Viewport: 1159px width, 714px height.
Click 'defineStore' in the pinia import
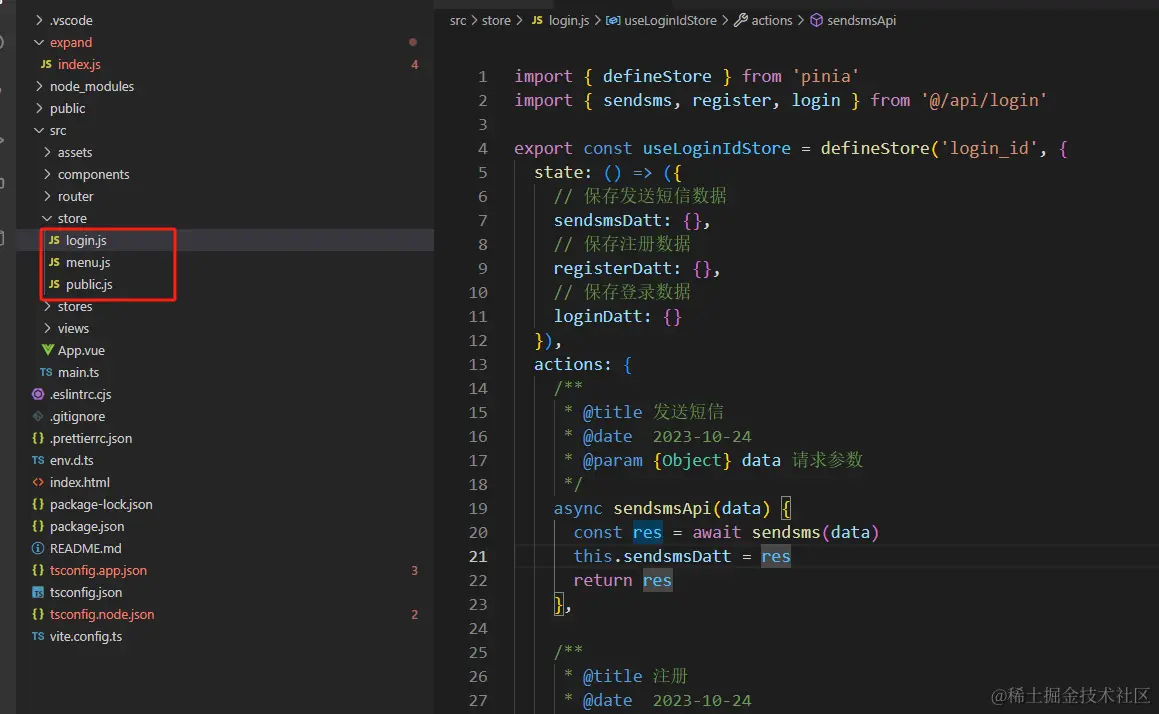pyautogui.click(x=656, y=76)
